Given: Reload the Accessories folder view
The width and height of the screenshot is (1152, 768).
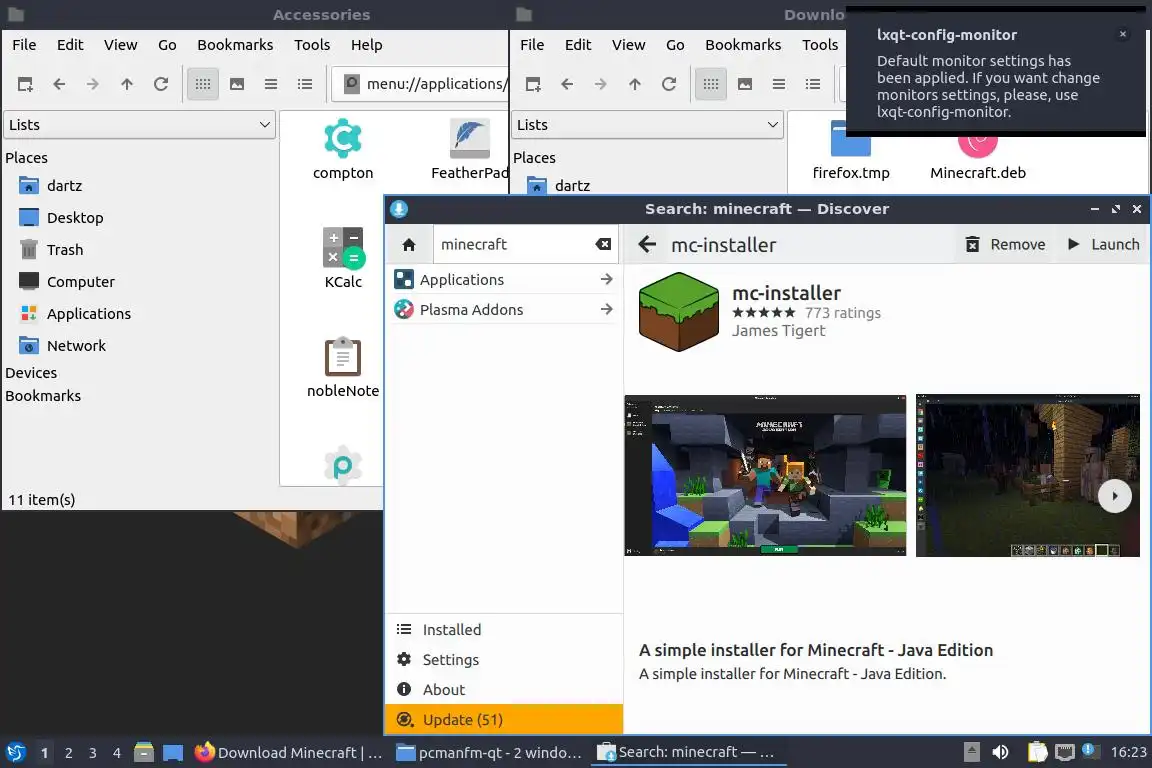Looking at the screenshot, I should 161,84.
